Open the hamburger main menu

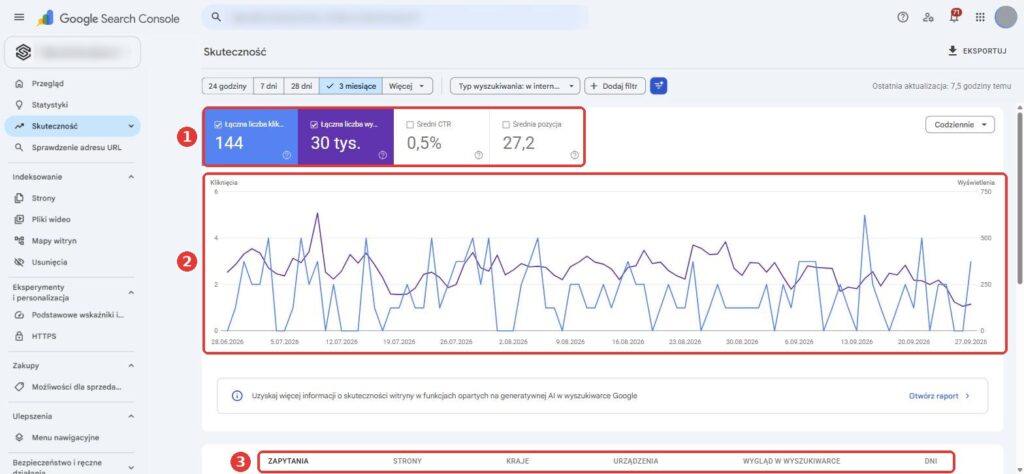(19, 18)
